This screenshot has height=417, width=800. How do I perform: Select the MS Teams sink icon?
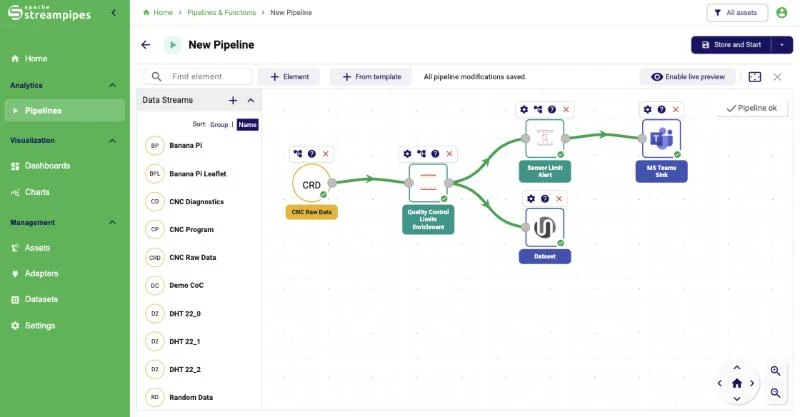coord(661,138)
